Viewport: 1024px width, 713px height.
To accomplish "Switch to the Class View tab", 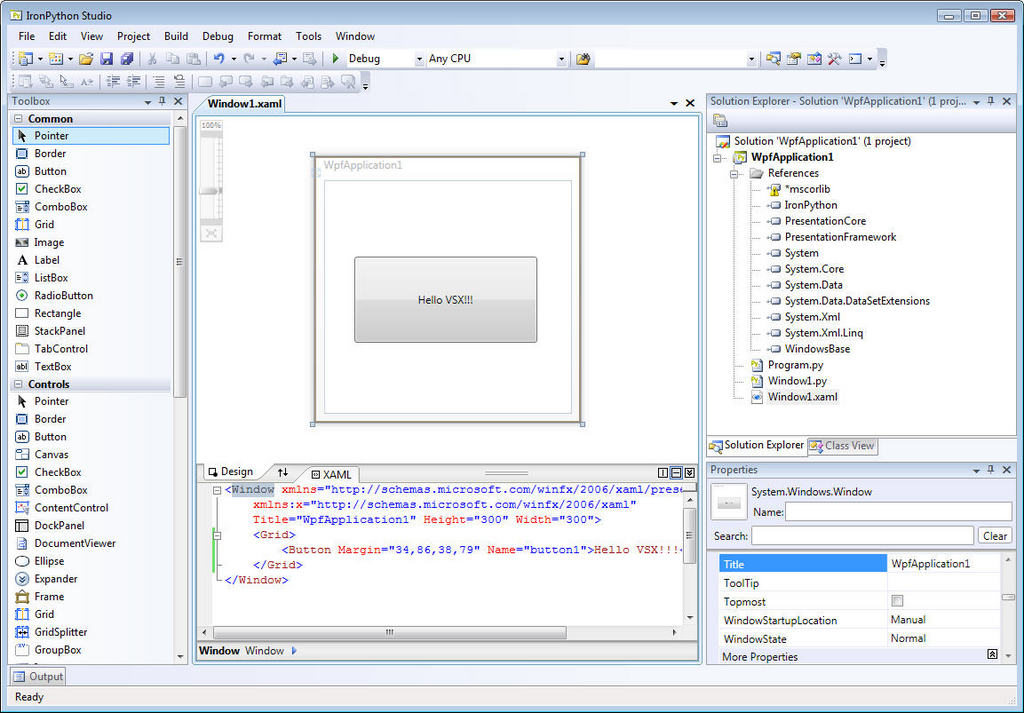I will click(842, 446).
